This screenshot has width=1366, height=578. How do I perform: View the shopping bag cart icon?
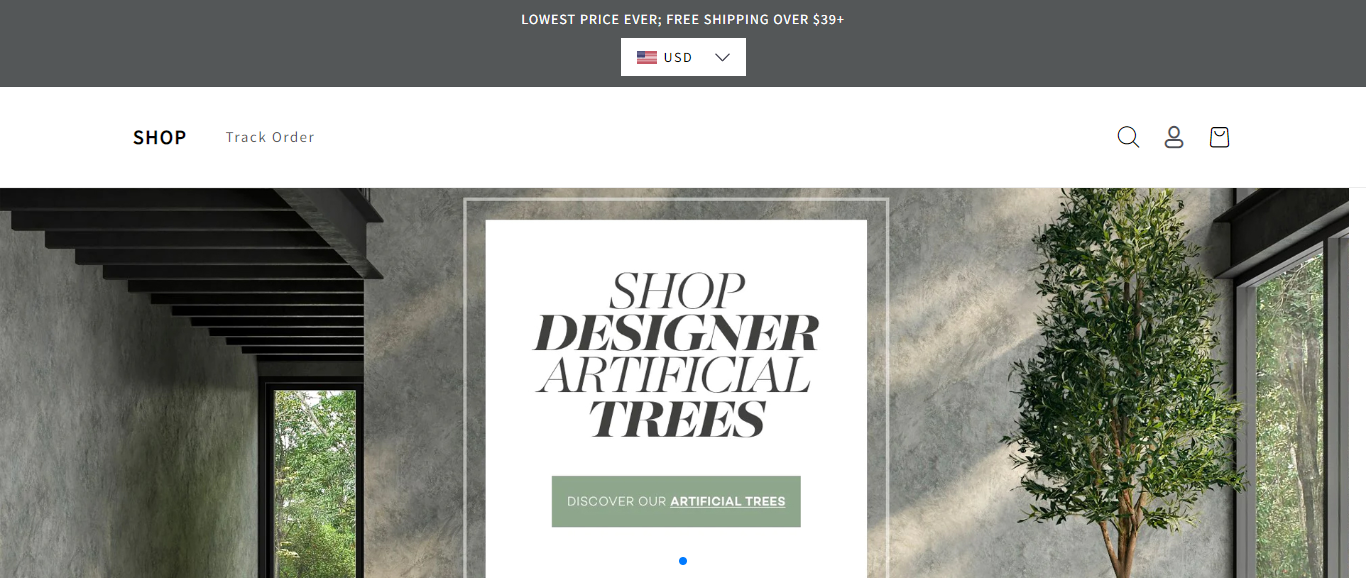coord(1219,137)
